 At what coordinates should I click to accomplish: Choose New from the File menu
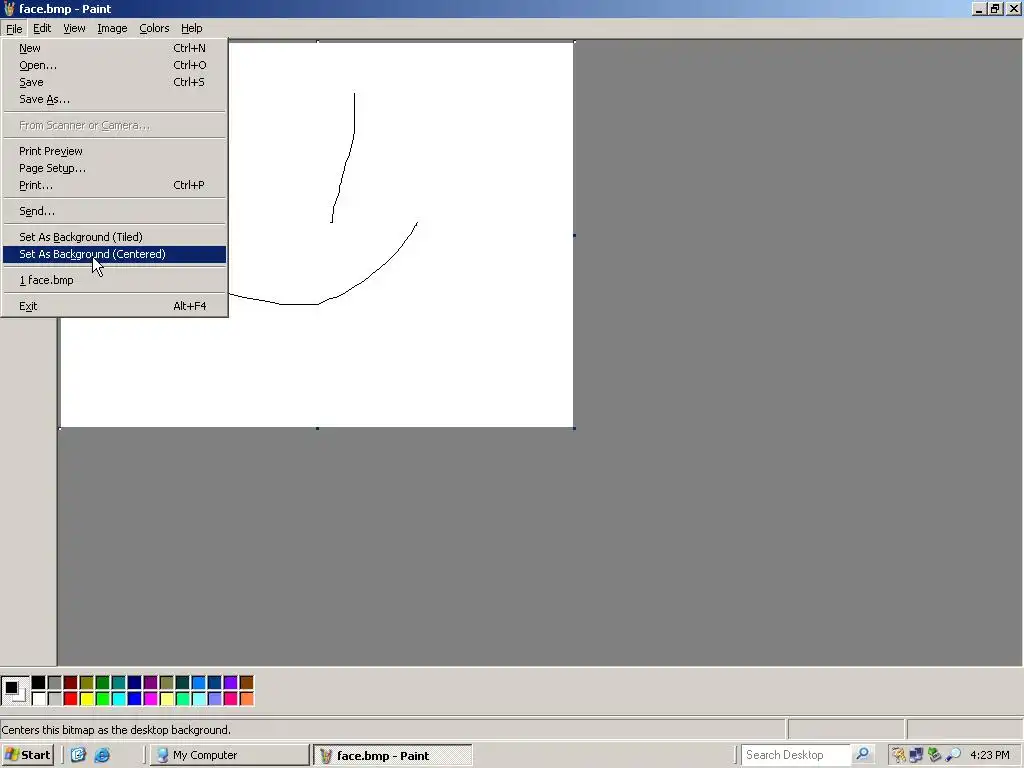114,48
